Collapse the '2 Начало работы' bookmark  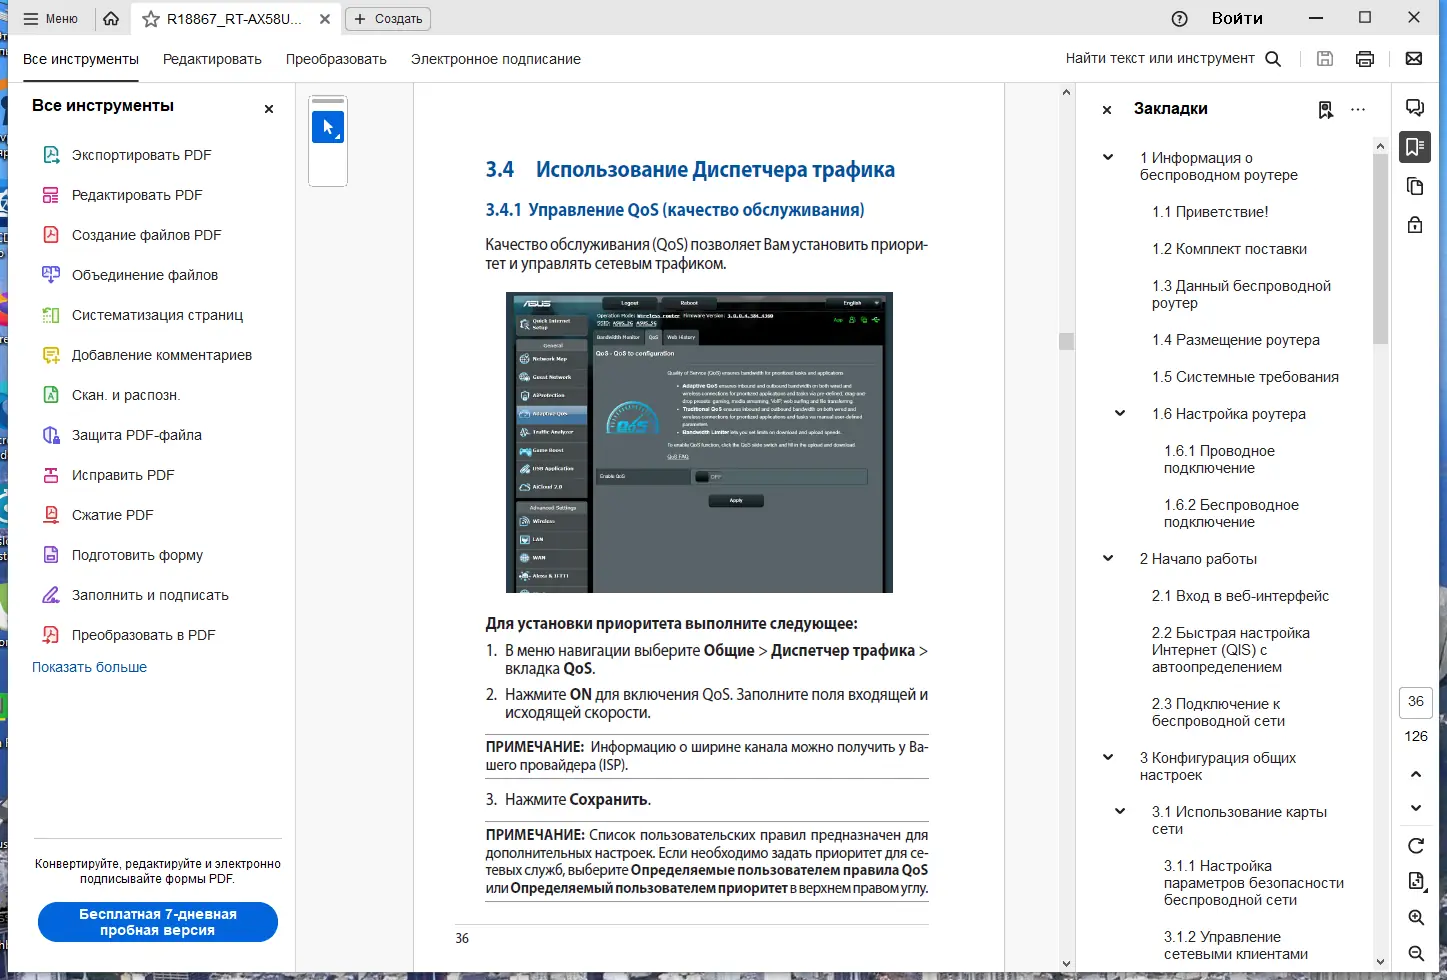point(1108,558)
